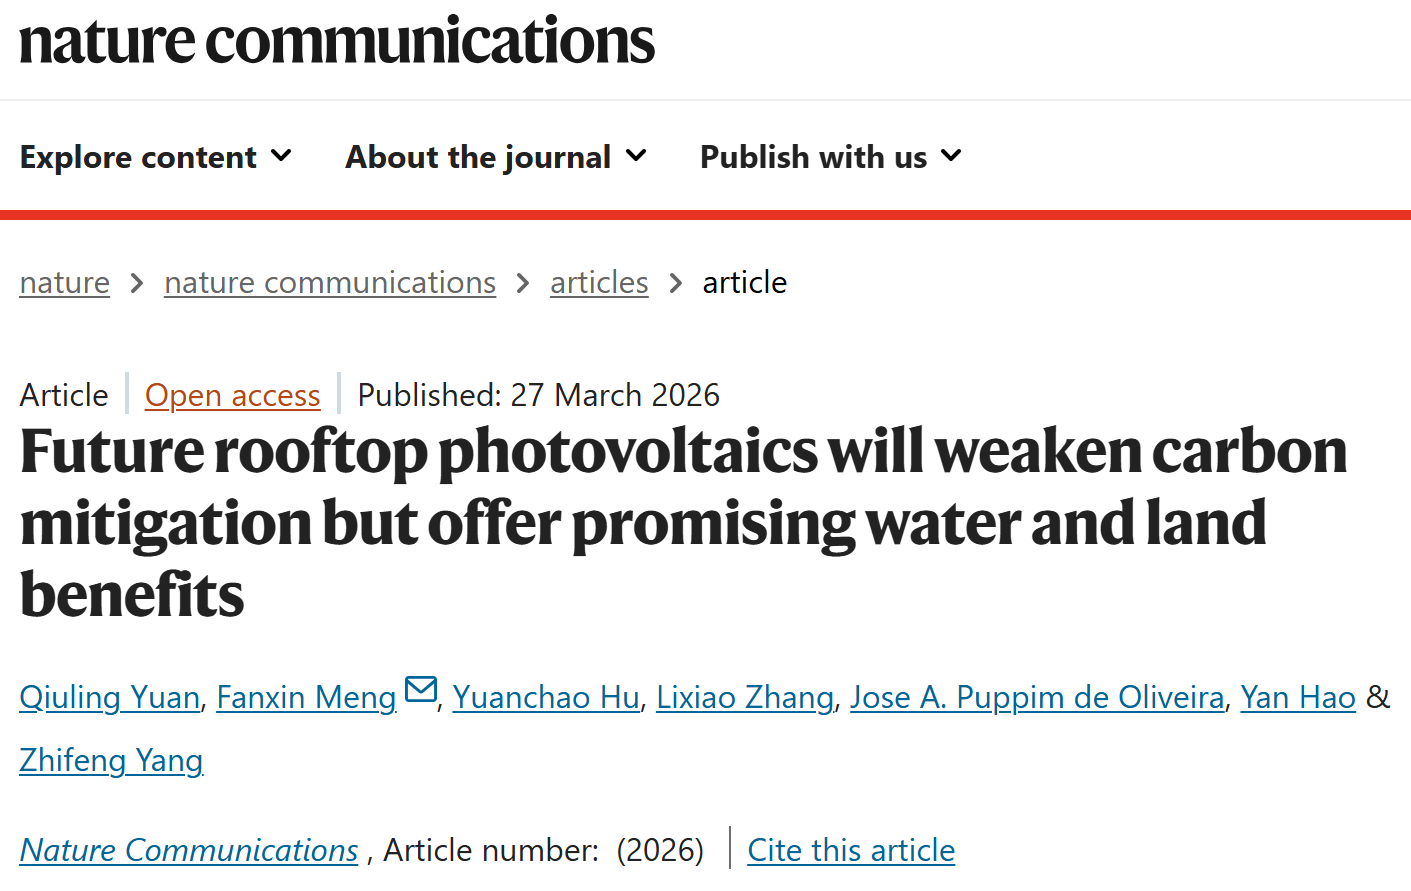
Task: Go to the nature breadcrumb link
Action: [x=65, y=283]
